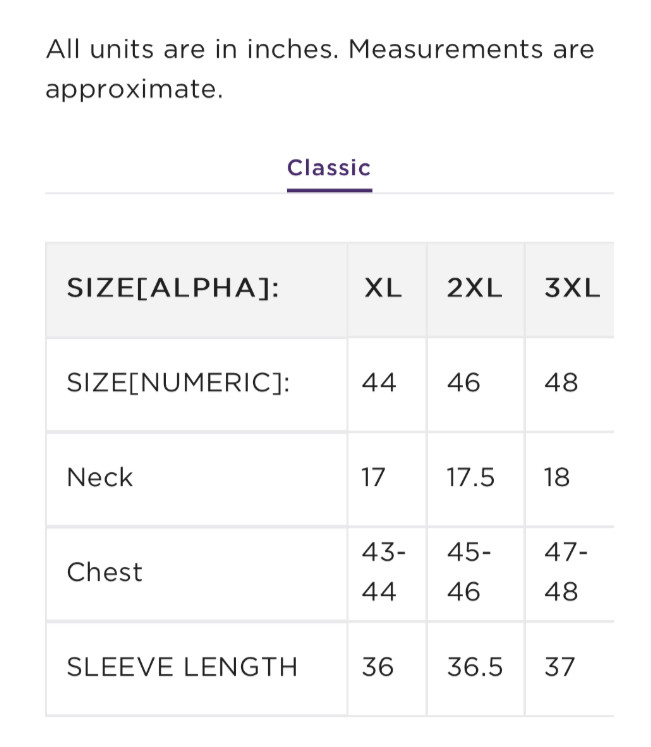Select the Classic fit tab
Viewport: 651px width, 747px height.
pos(328,168)
